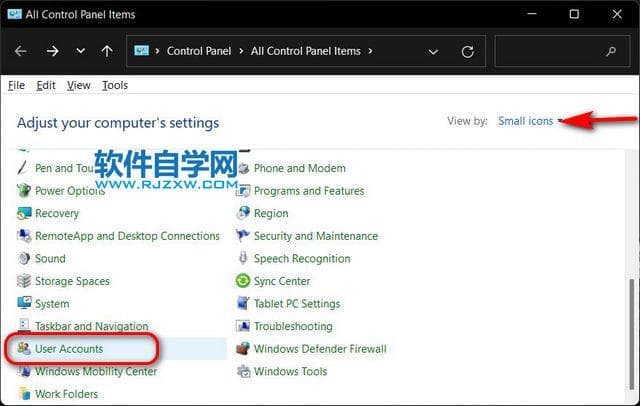
Task: Open the Windows Defender Firewall icon
Action: coord(243,349)
